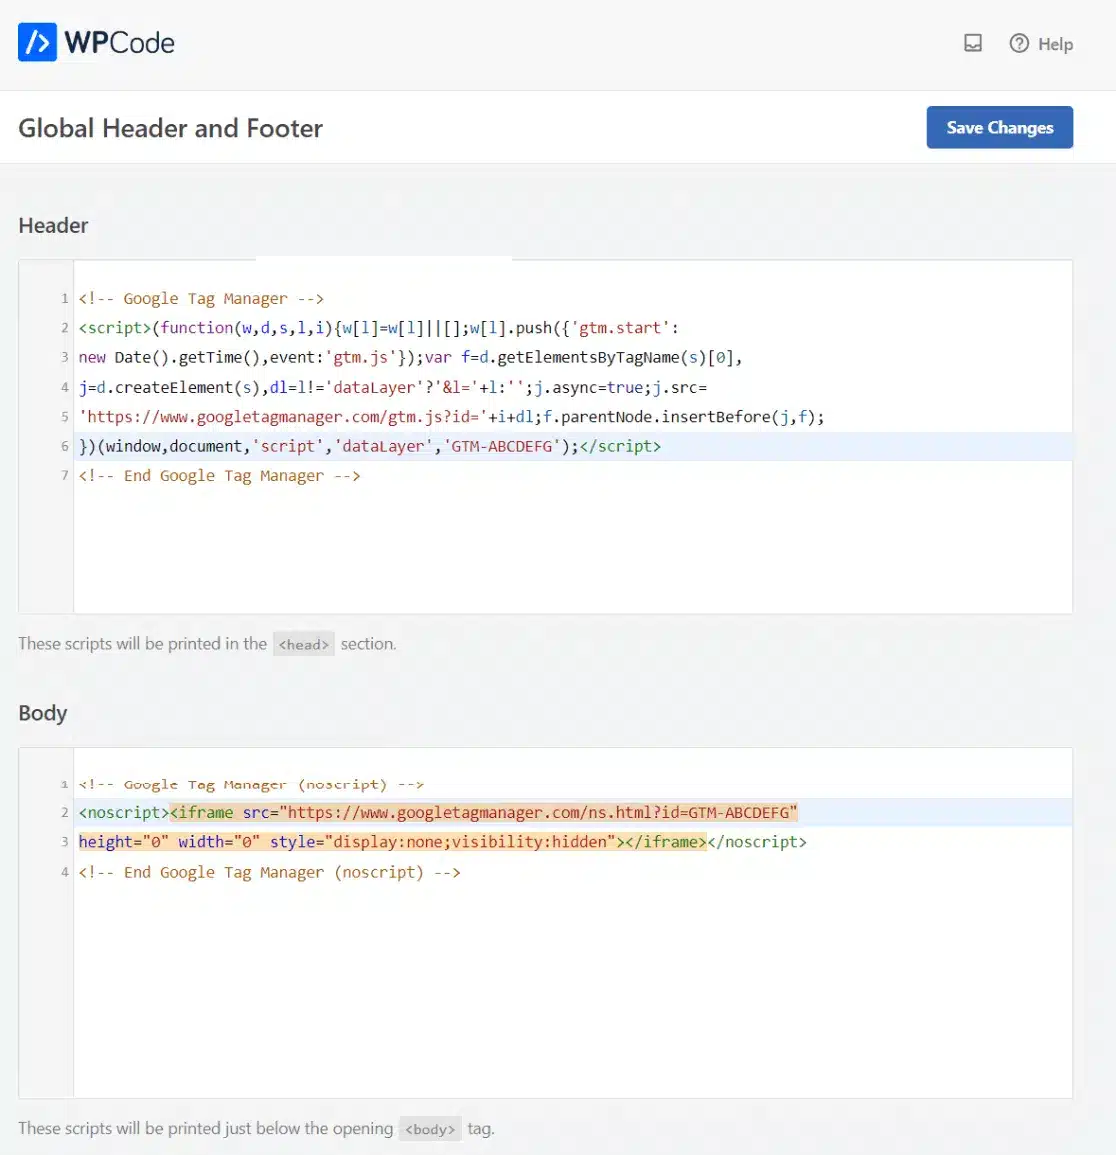
Task: Click Body line 2 noscript iframe code
Action: coord(438,812)
